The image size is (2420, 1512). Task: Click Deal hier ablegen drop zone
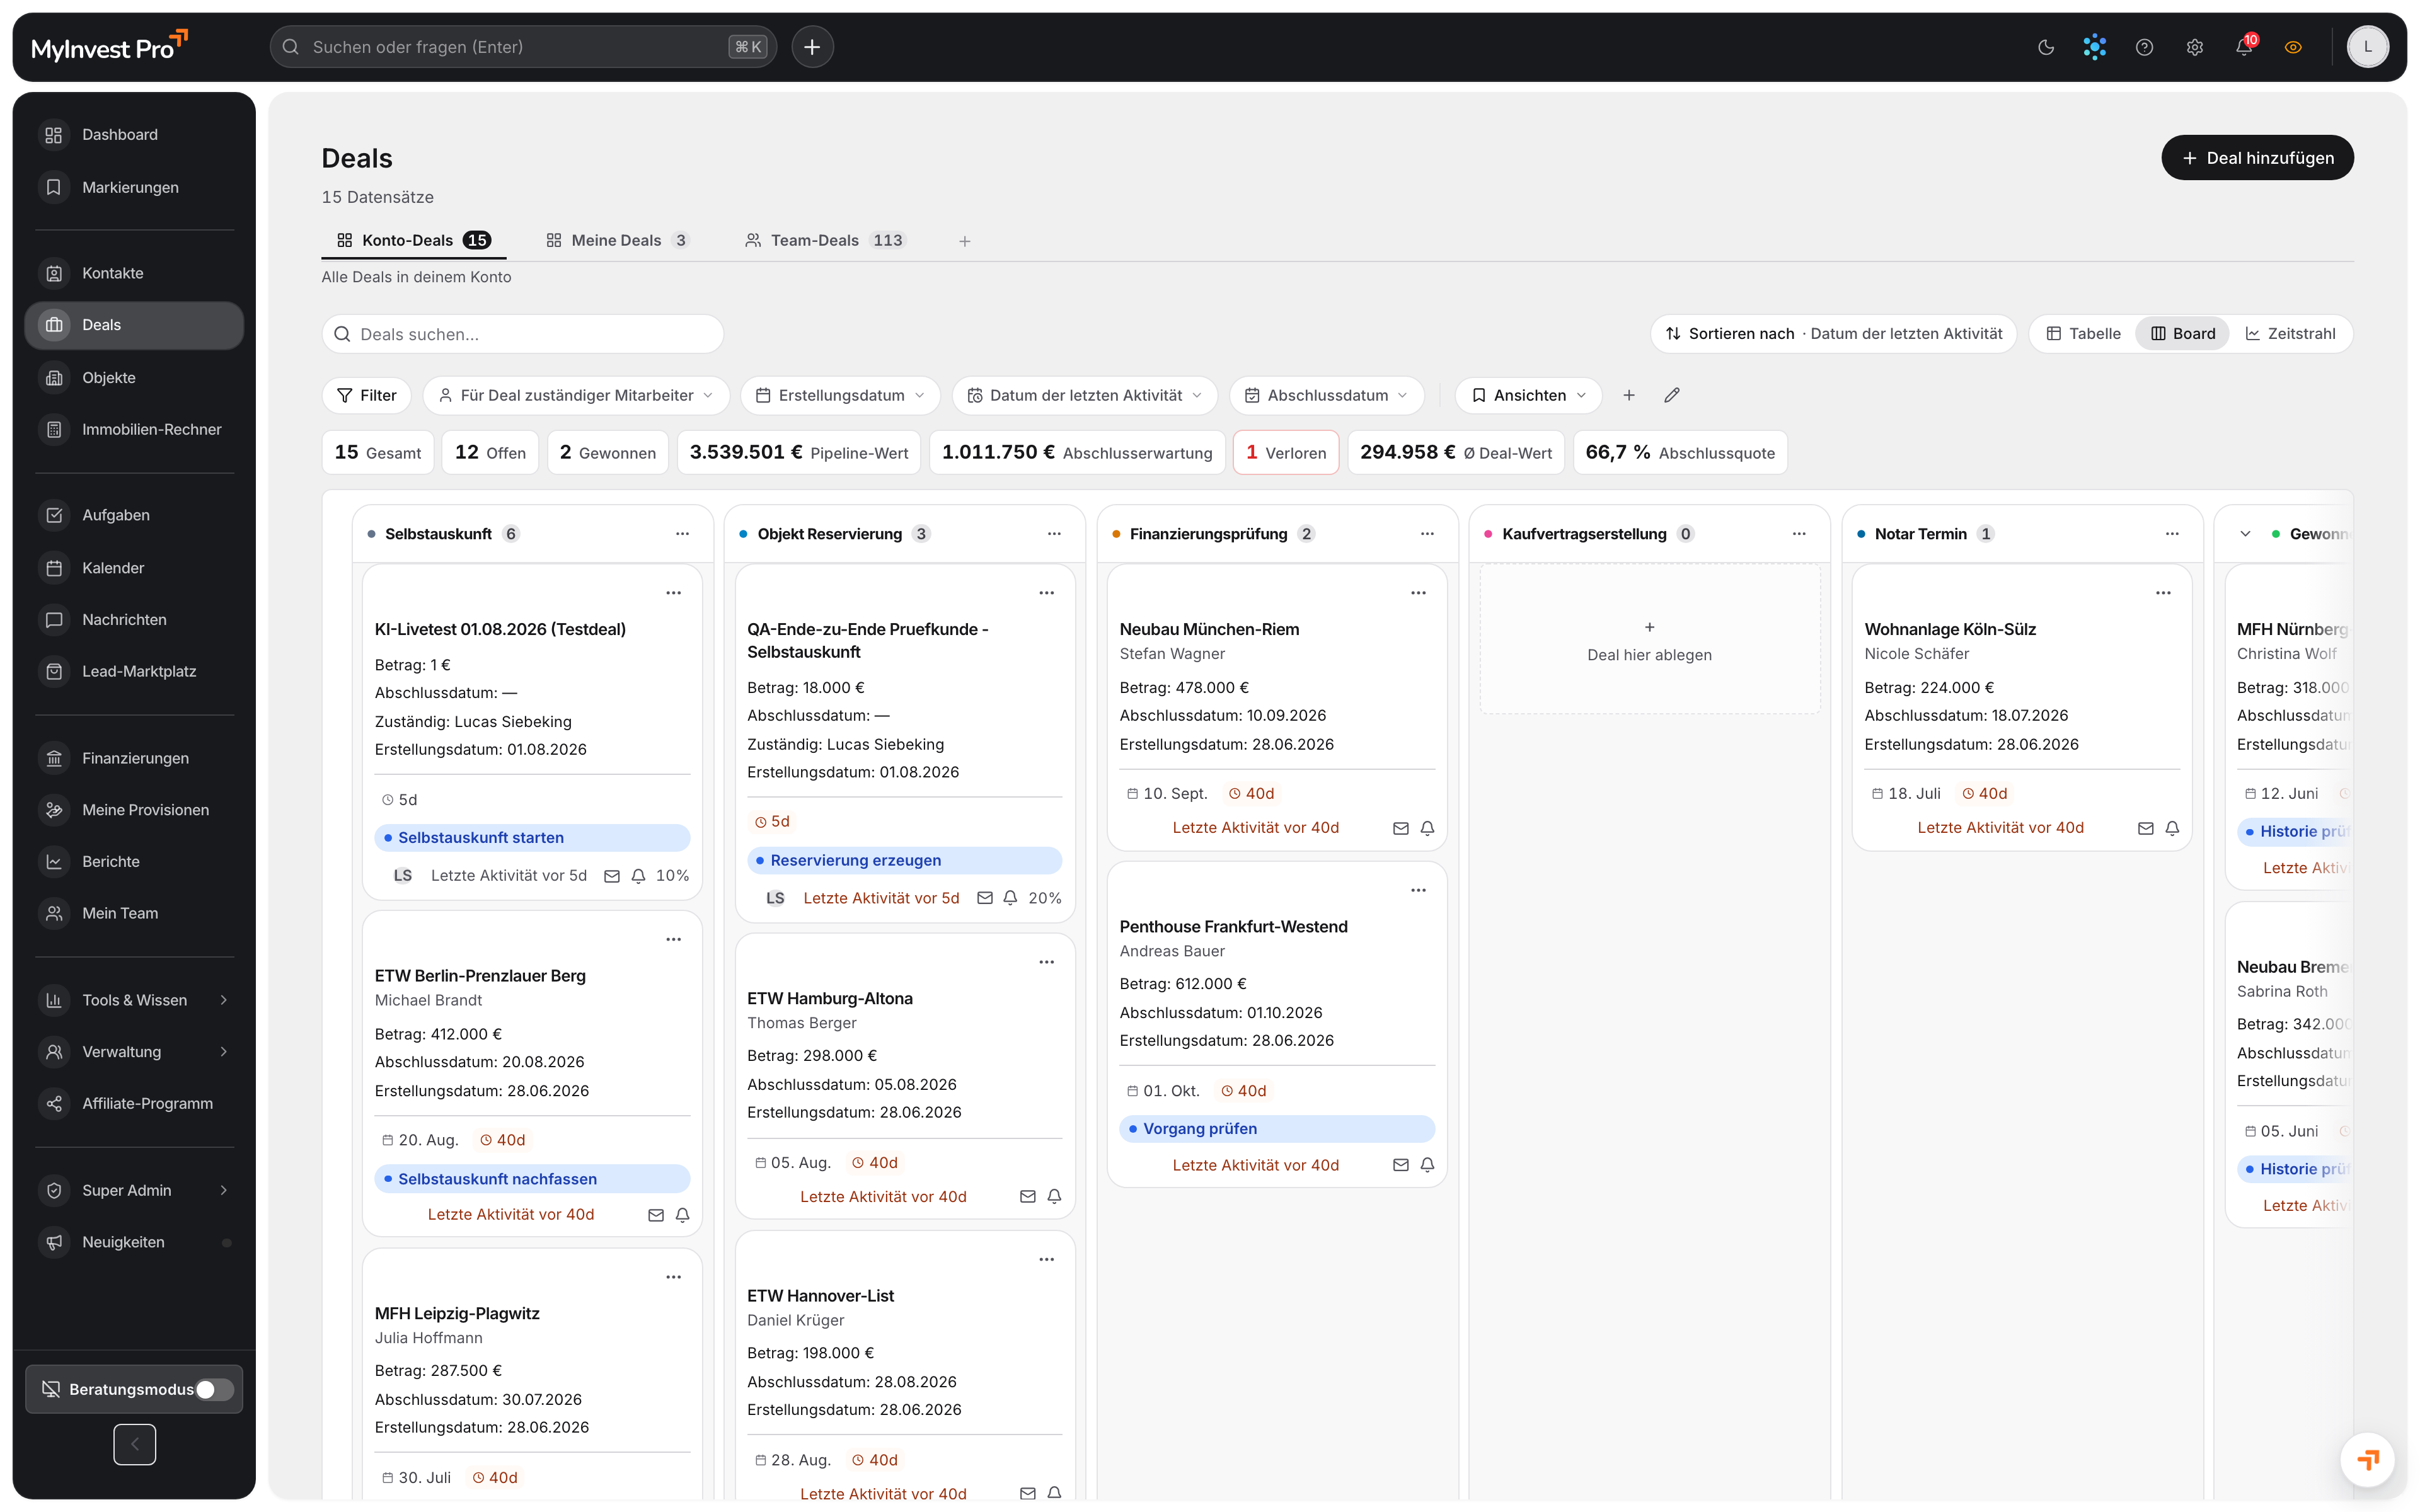tap(1649, 640)
